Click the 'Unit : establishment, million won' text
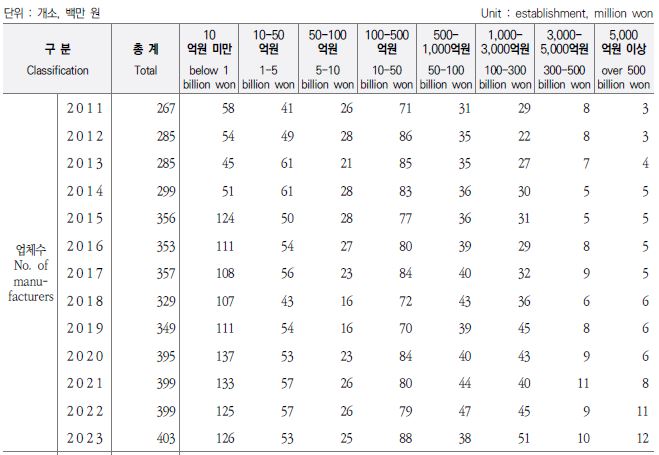 [x=567, y=13]
